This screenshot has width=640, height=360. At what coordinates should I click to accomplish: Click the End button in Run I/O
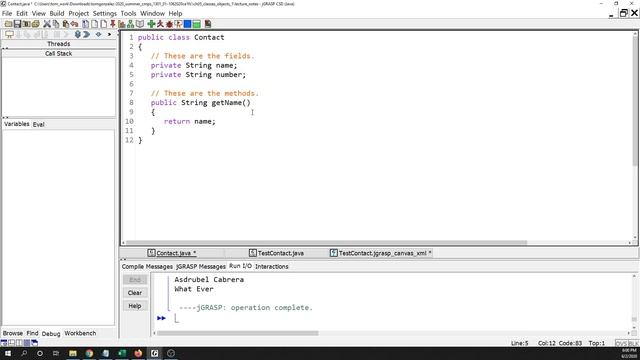pyautogui.click(x=135, y=280)
